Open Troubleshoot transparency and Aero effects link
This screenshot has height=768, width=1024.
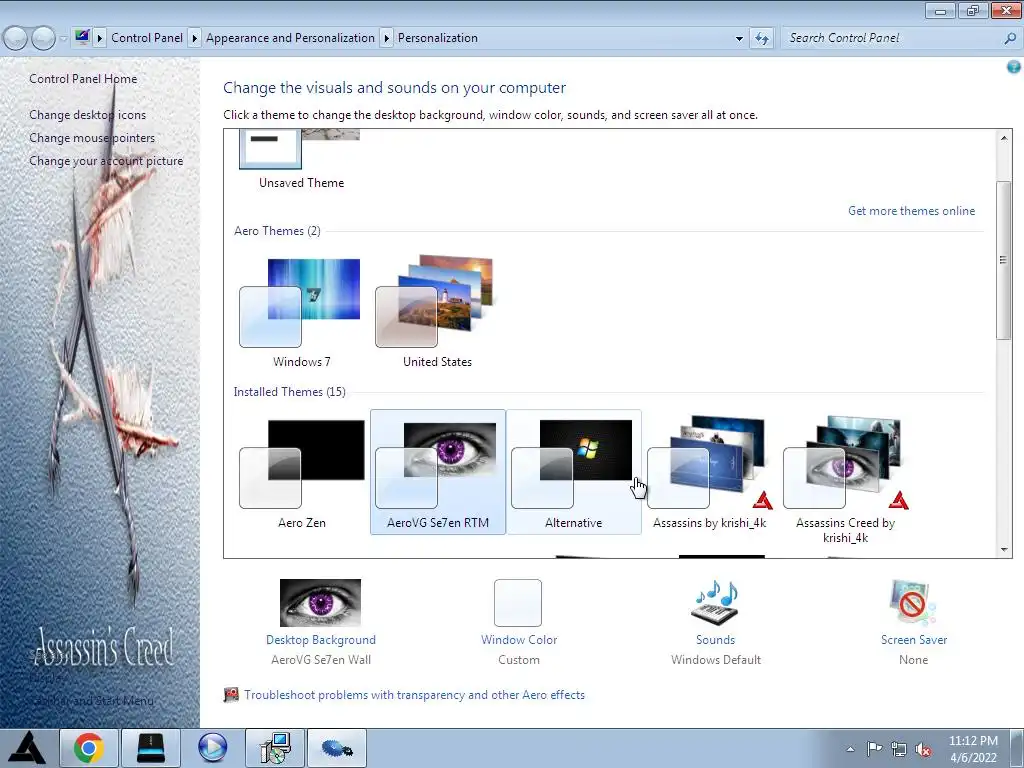pos(415,695)
